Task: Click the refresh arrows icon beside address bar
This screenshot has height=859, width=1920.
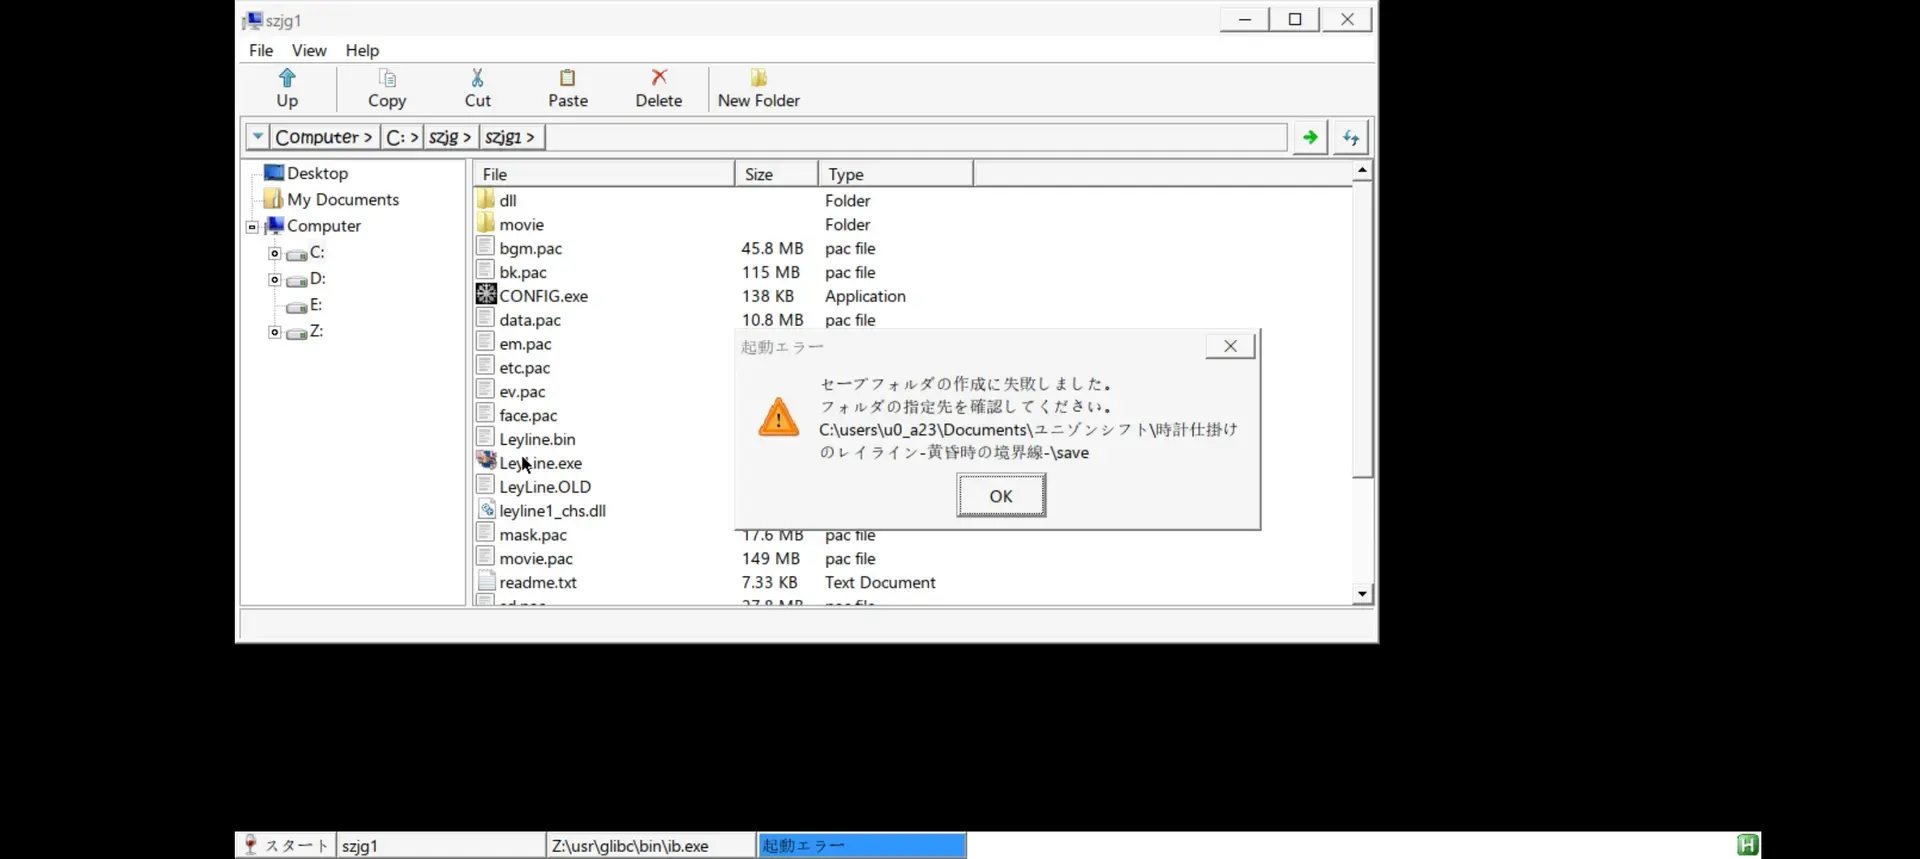Action: coord(1350,137)
